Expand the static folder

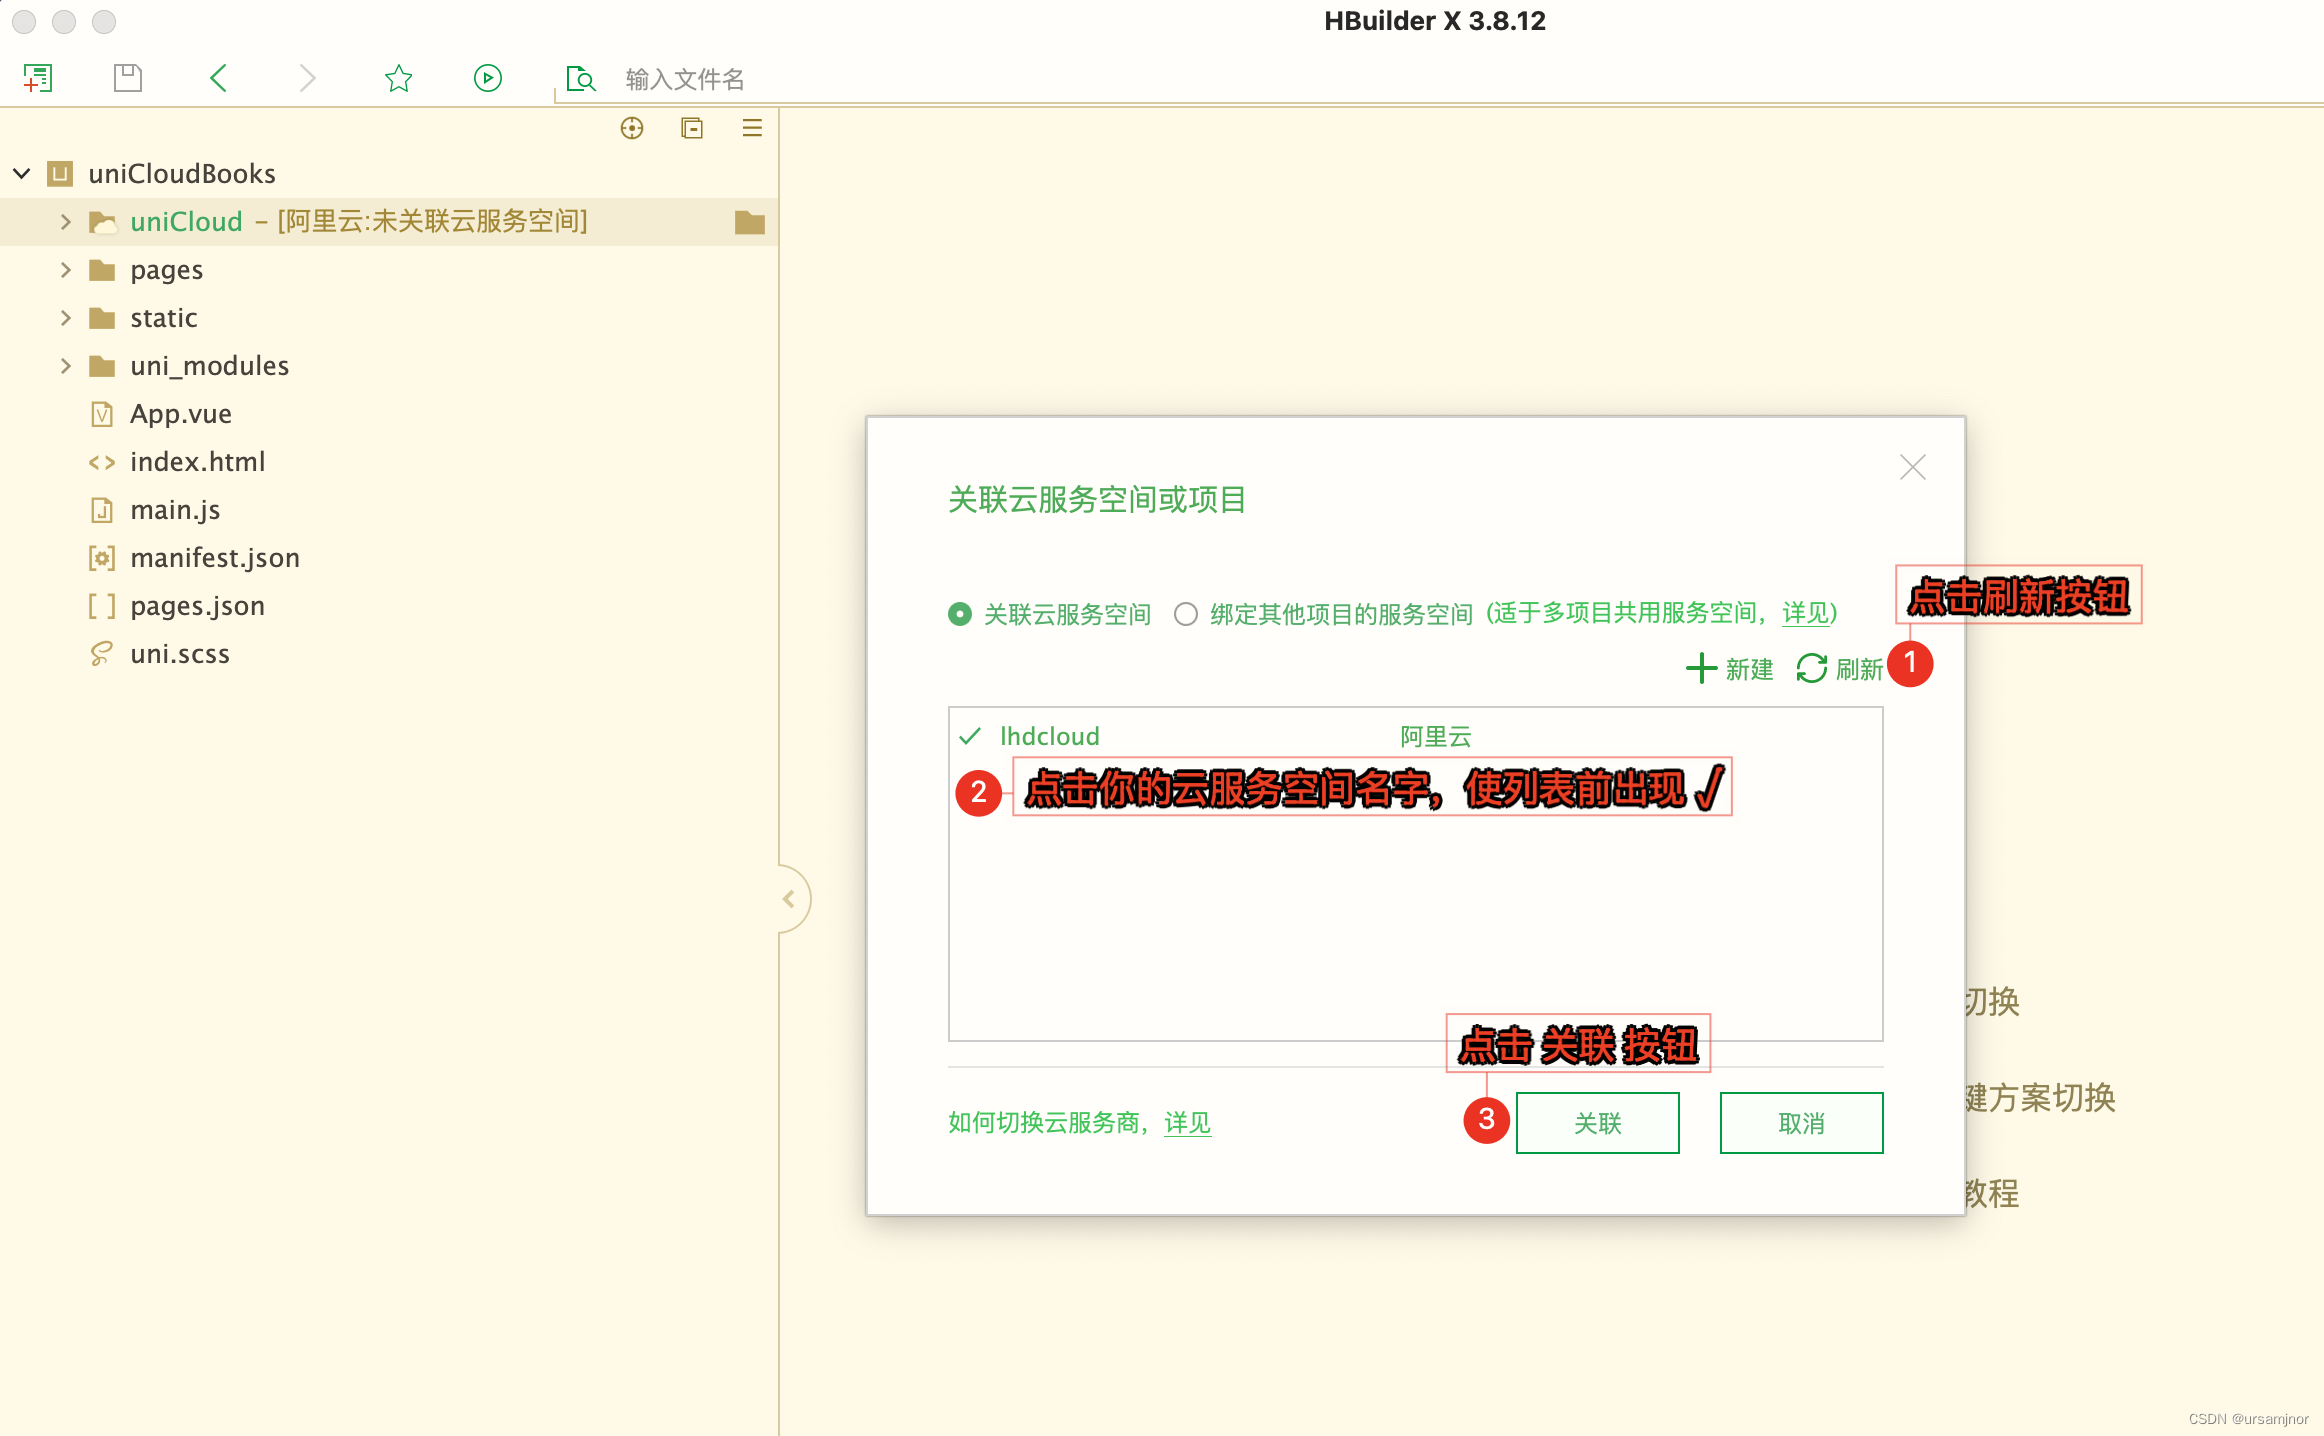tap(65, 318)
